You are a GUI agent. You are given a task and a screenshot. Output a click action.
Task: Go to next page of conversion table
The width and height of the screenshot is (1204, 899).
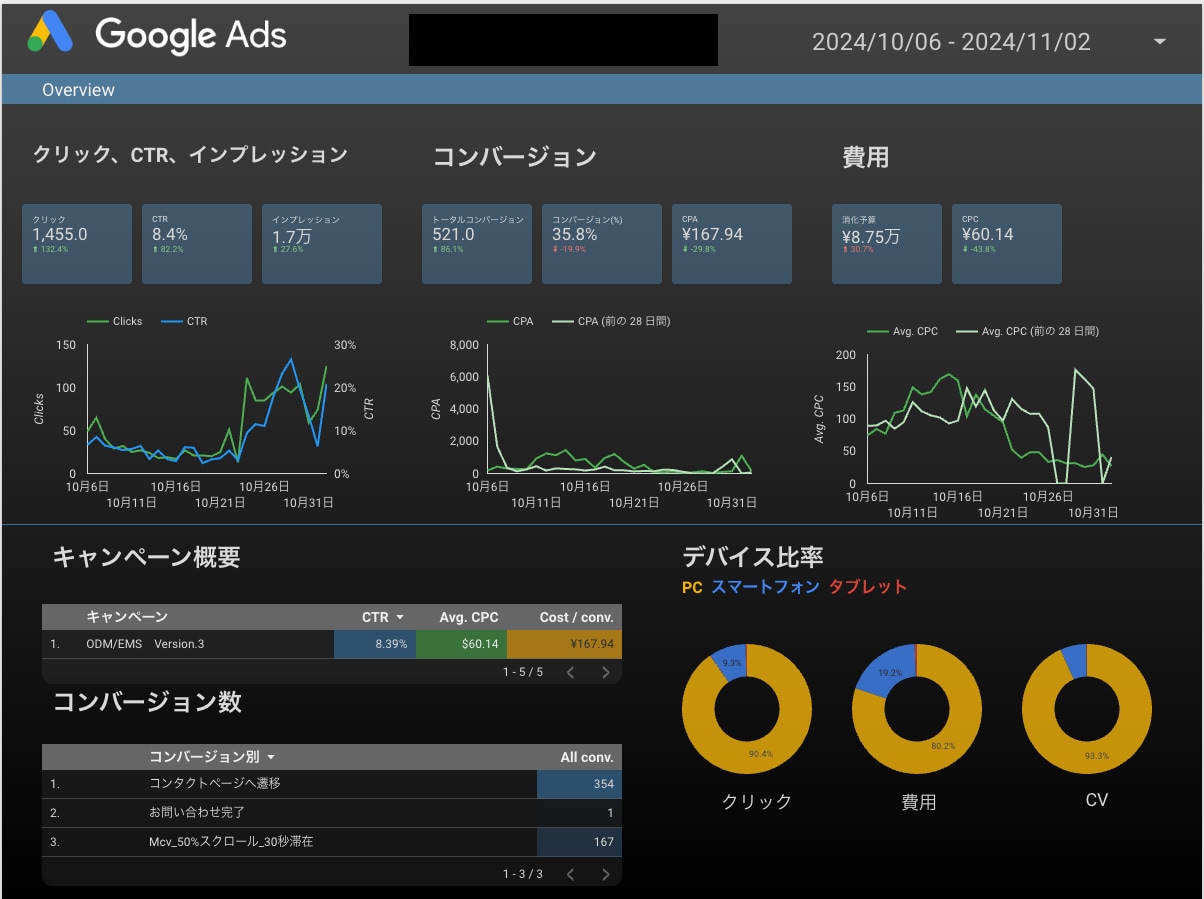click(606, 874)
